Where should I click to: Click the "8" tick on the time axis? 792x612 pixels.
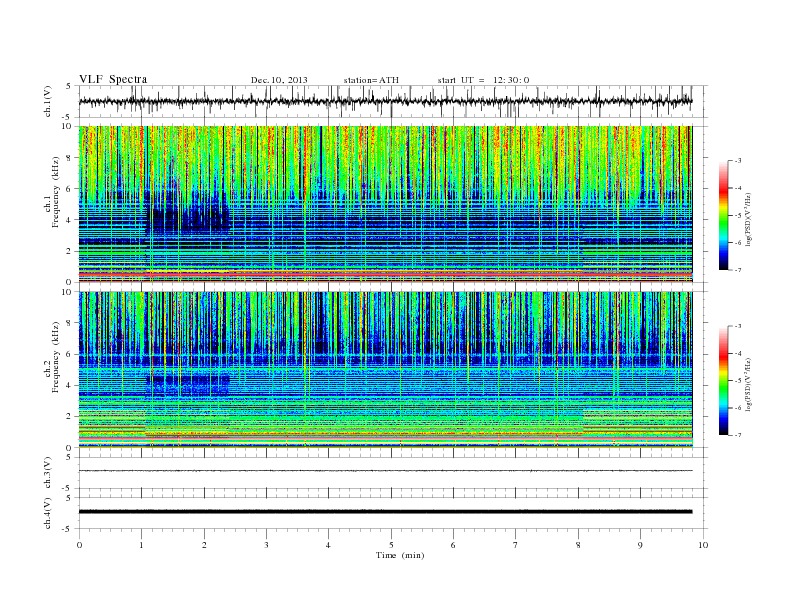click(578, 545)
